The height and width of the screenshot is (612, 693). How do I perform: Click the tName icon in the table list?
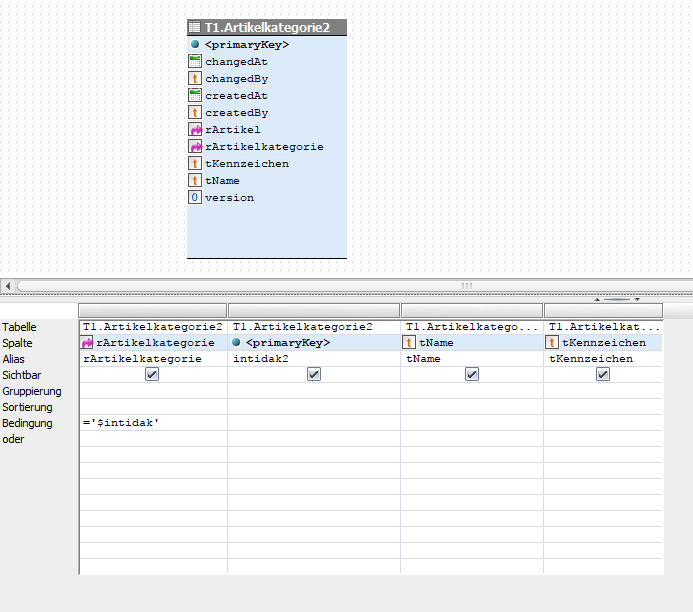[195, 181]
